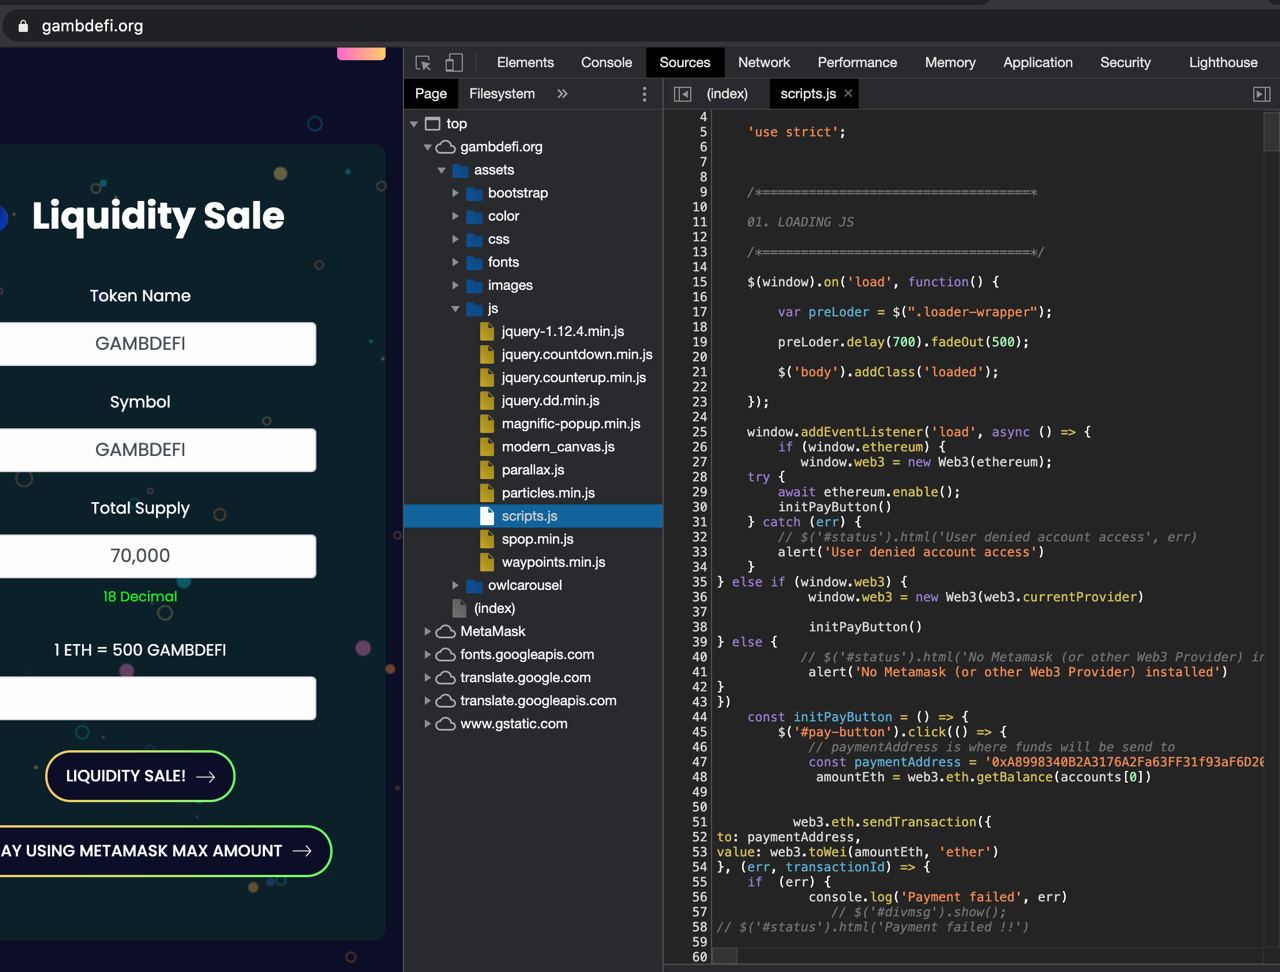Viewport: 1280px width, 972px height.
Task: Open jquery.countdown.min.js file
Action: [x=577, y=354]
